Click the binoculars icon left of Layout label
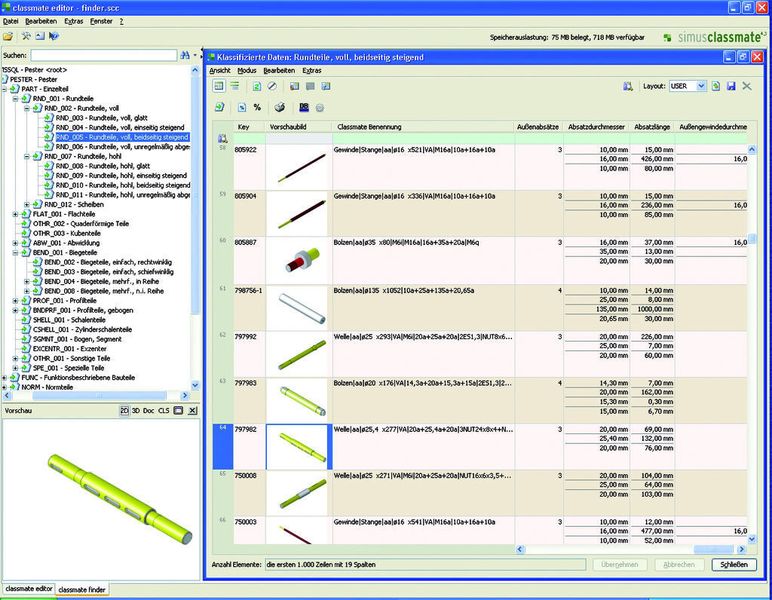Screen dimensions: 772x600 (628, 86)
